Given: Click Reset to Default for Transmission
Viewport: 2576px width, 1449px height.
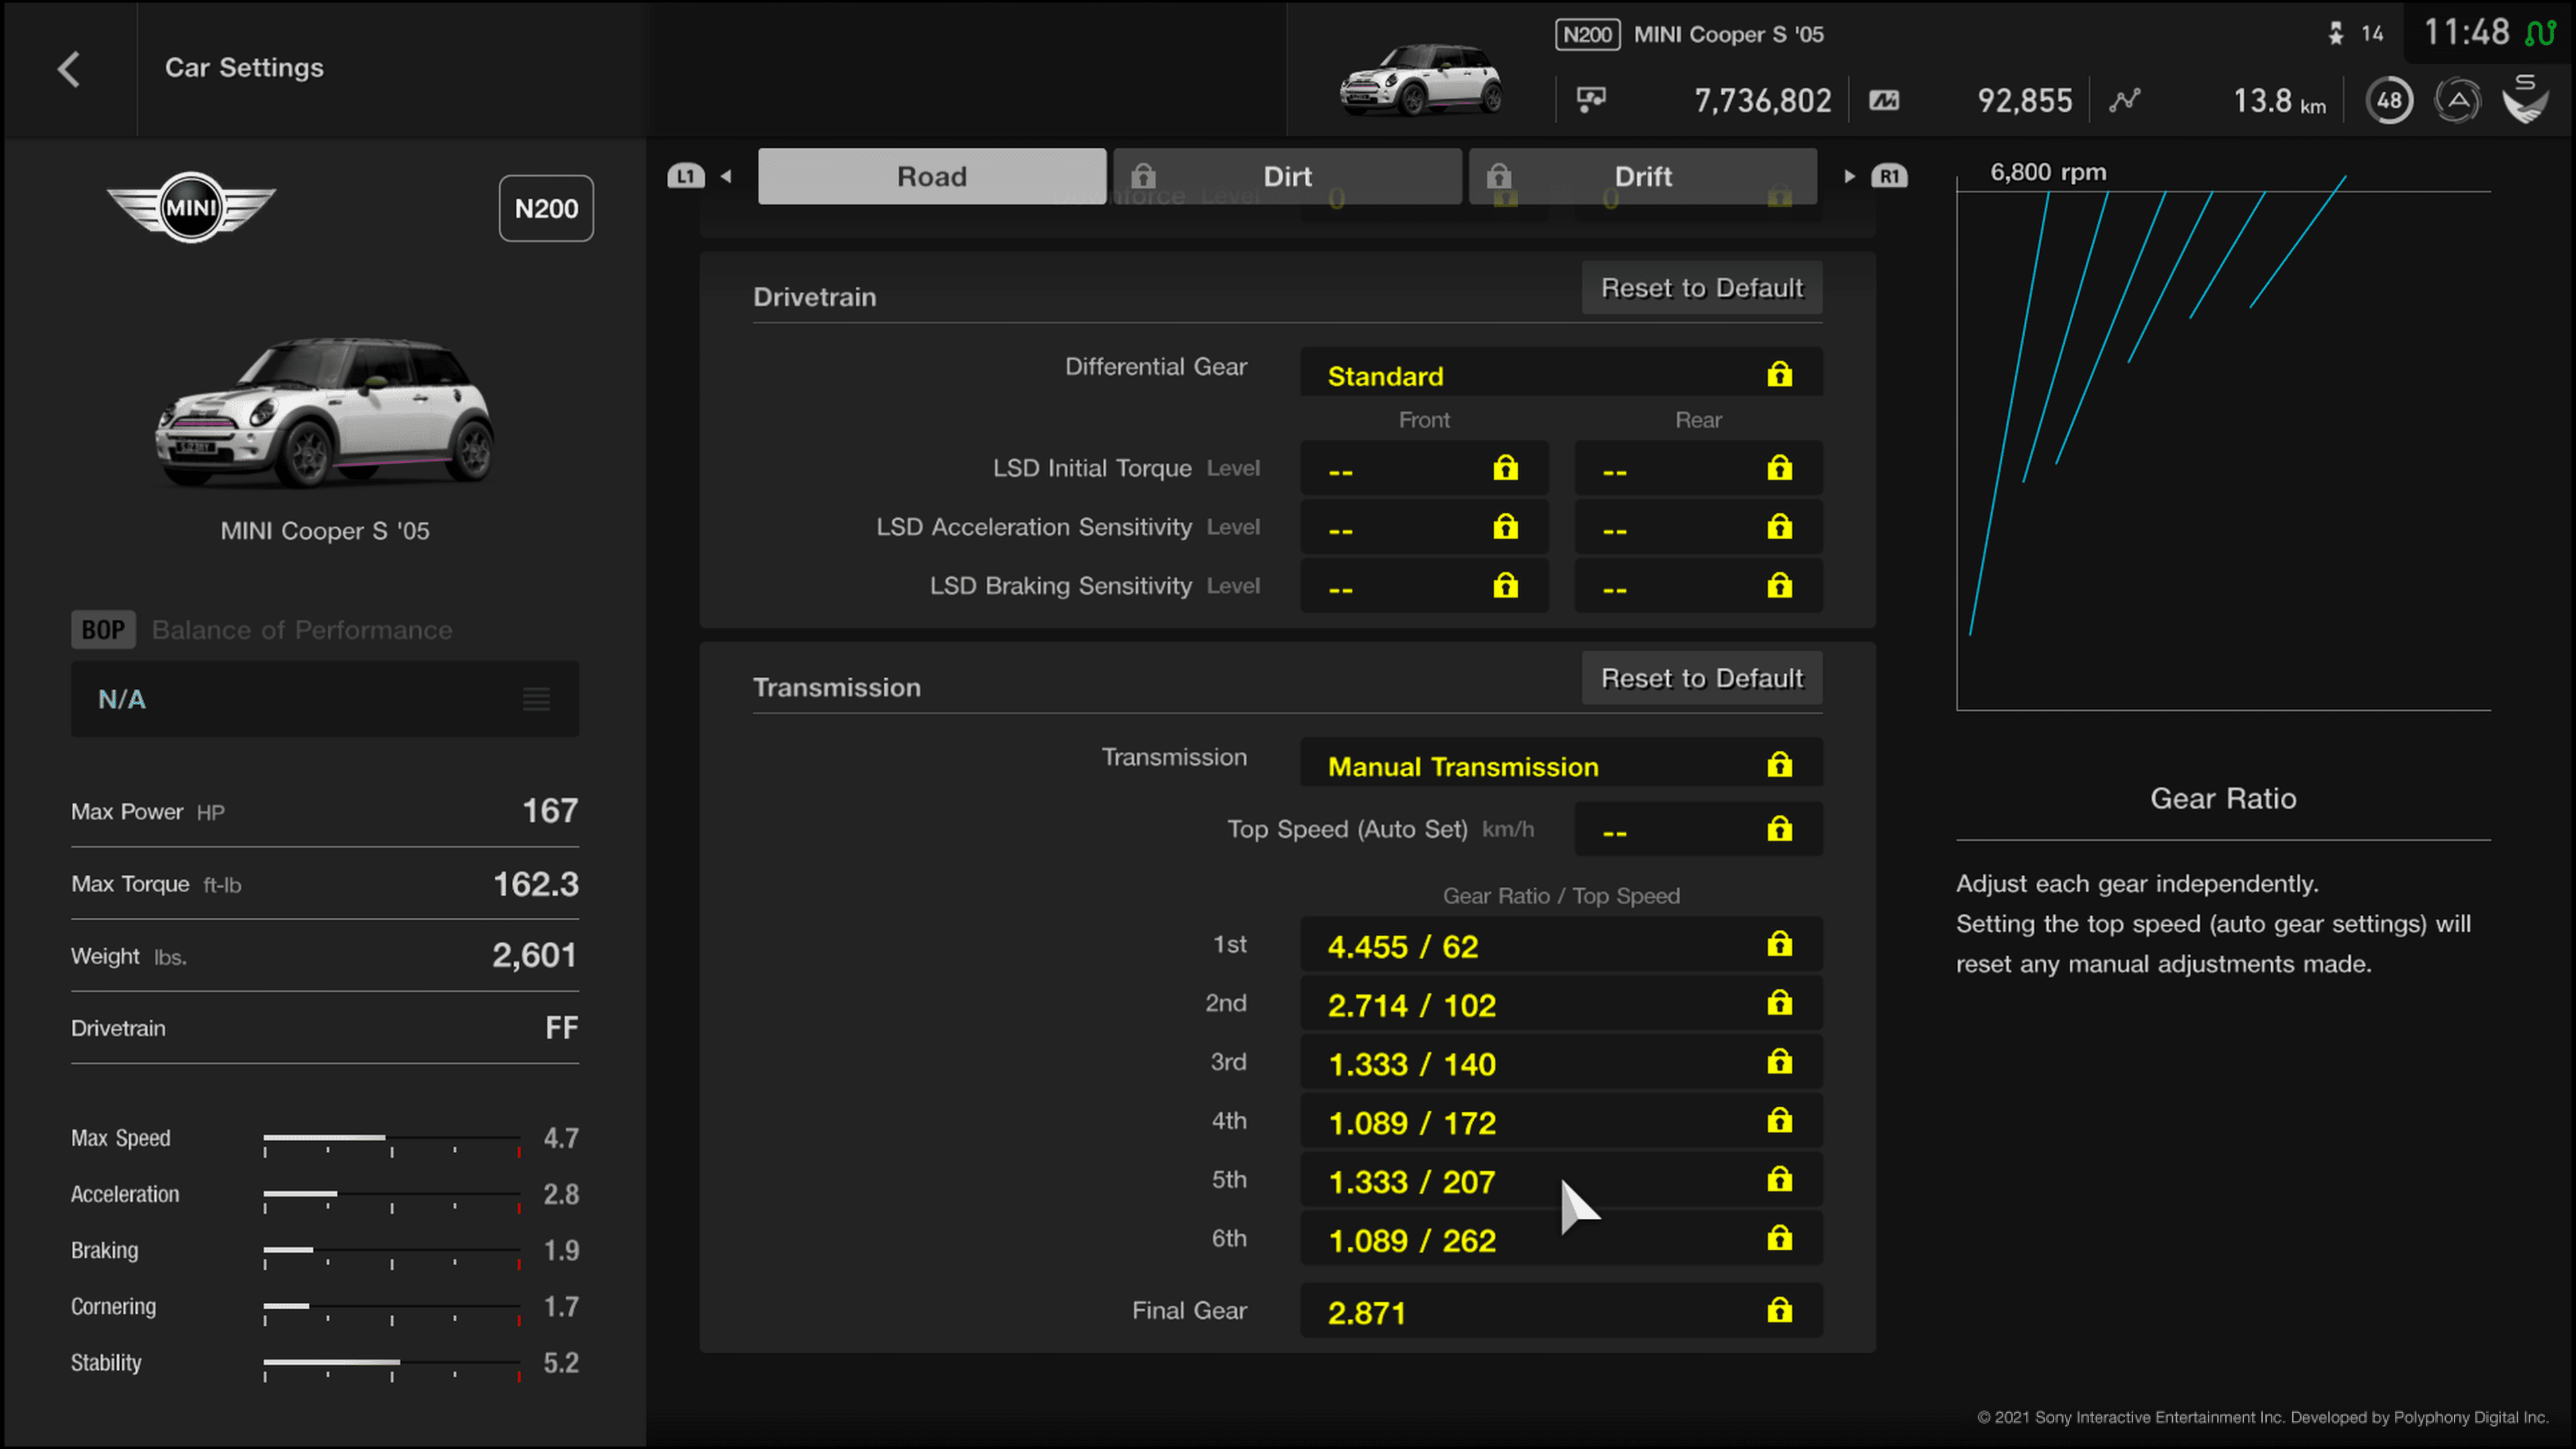Looking at the screenshot, I should click(1702, 678).
